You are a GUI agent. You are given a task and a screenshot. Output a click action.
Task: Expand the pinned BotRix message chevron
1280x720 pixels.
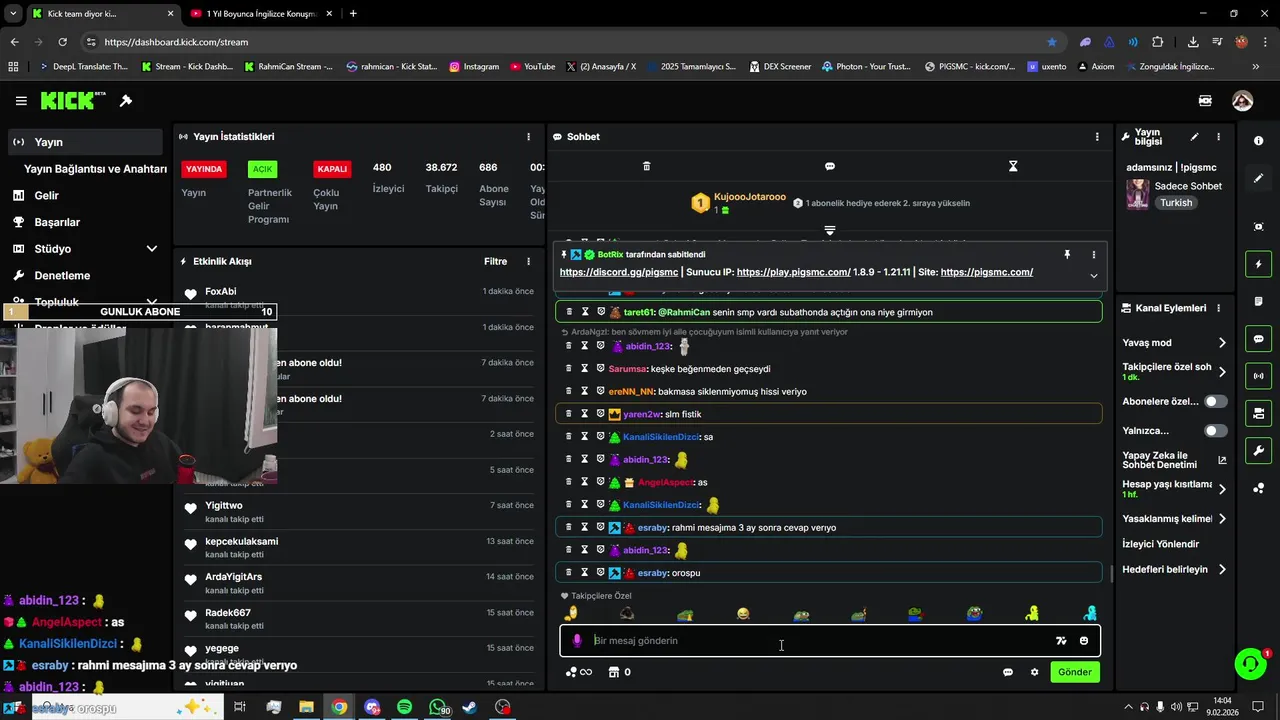pyautogui.click(x=1093, y=276)
